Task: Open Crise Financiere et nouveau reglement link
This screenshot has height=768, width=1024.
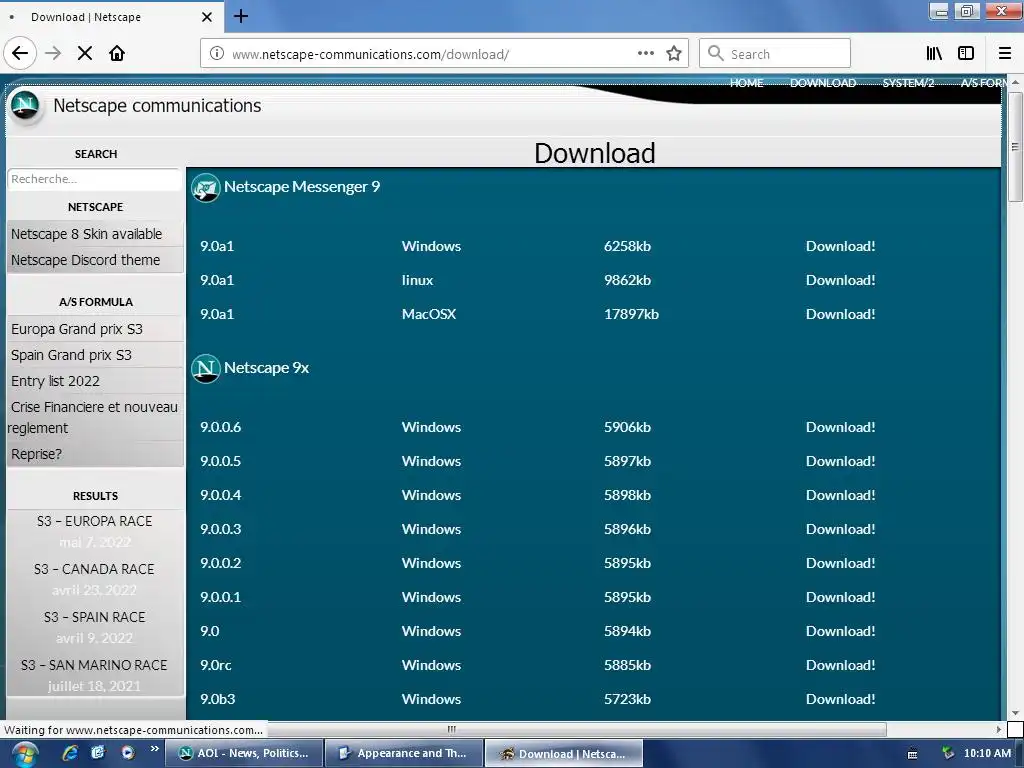Action: [93, 417]
